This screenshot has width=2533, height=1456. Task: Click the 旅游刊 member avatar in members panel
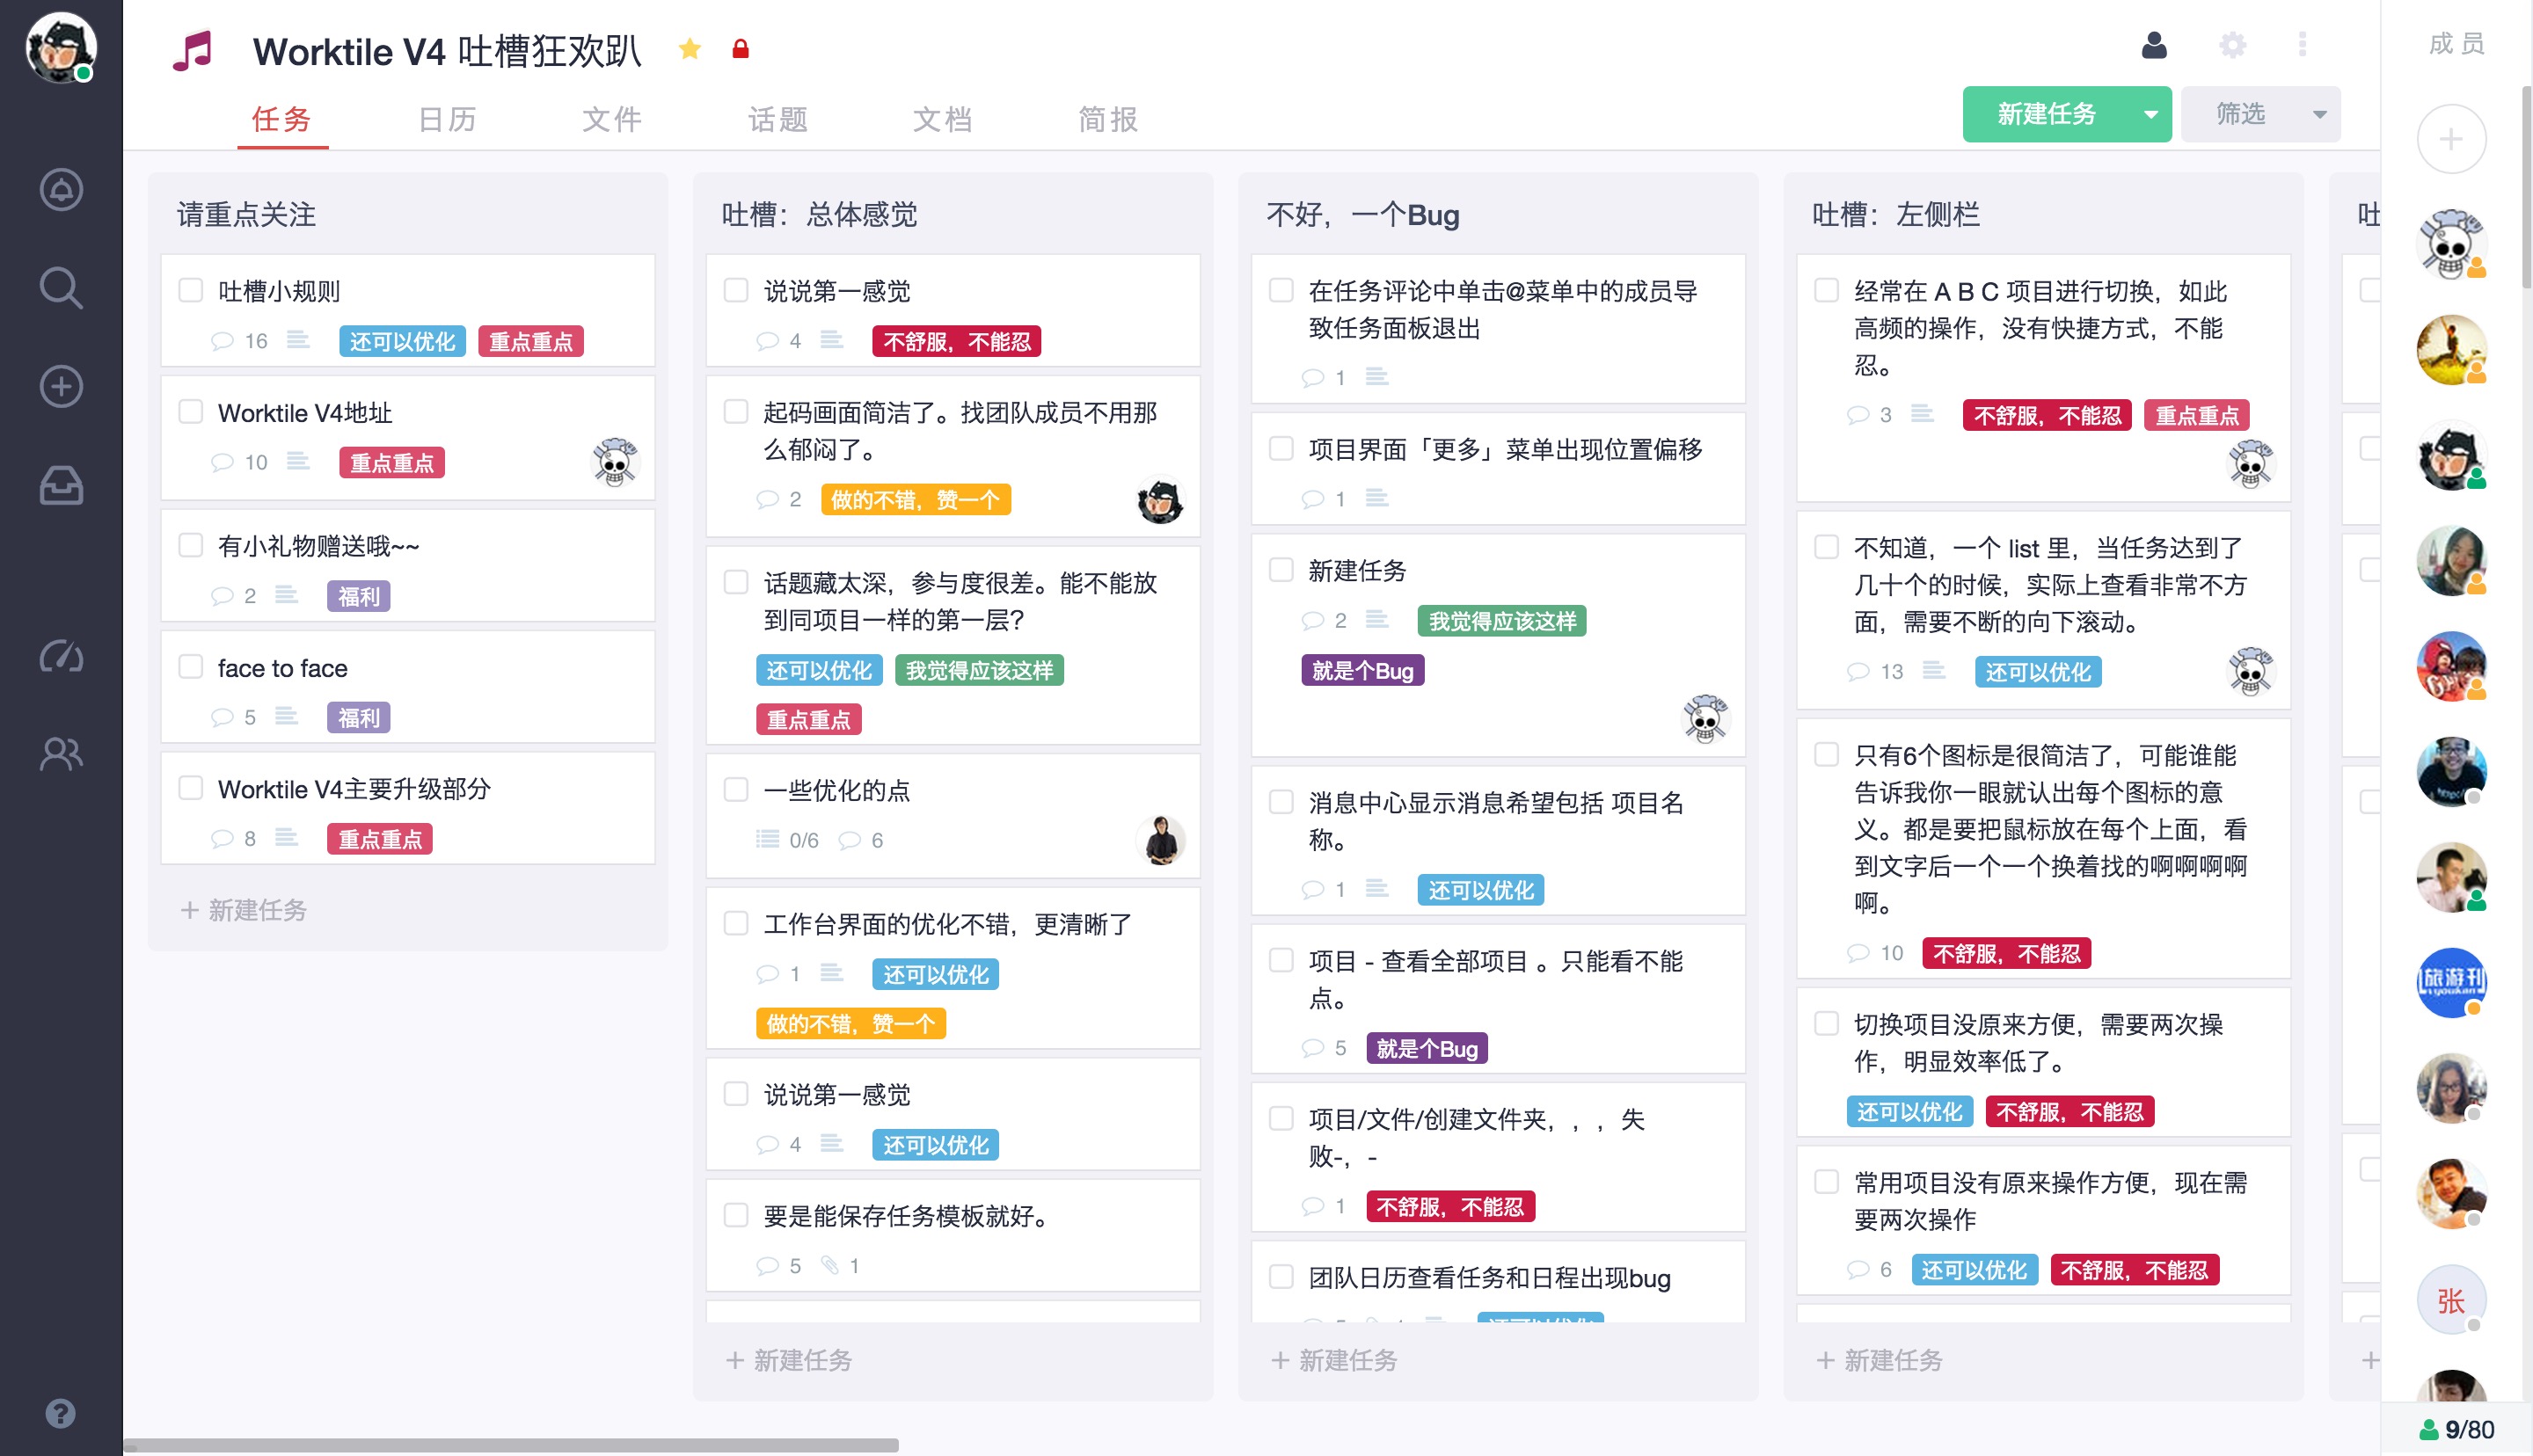(x=2451, y=982)
